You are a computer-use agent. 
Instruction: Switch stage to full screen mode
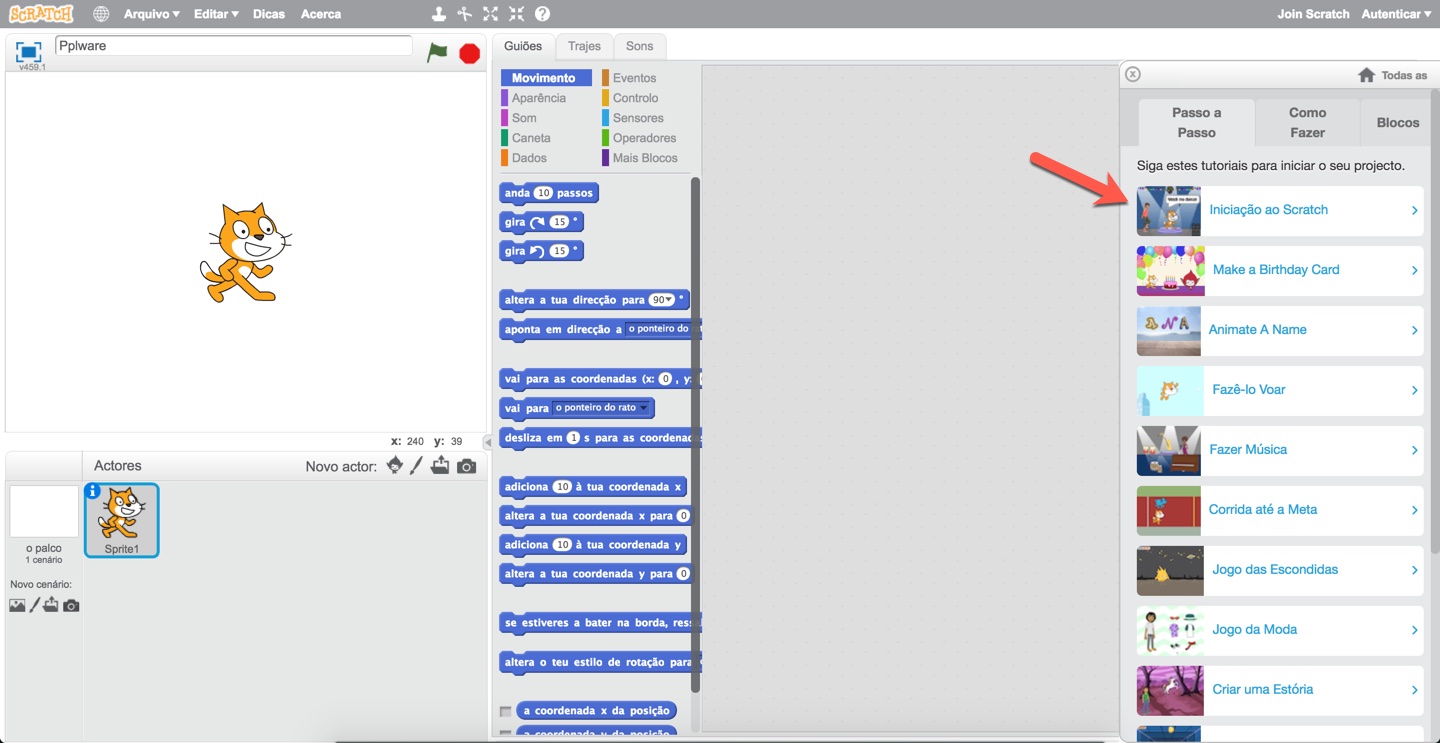pos(29,52)
